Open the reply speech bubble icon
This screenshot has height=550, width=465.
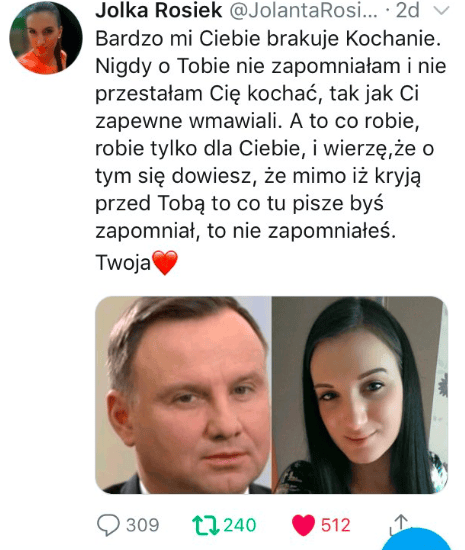108,525
